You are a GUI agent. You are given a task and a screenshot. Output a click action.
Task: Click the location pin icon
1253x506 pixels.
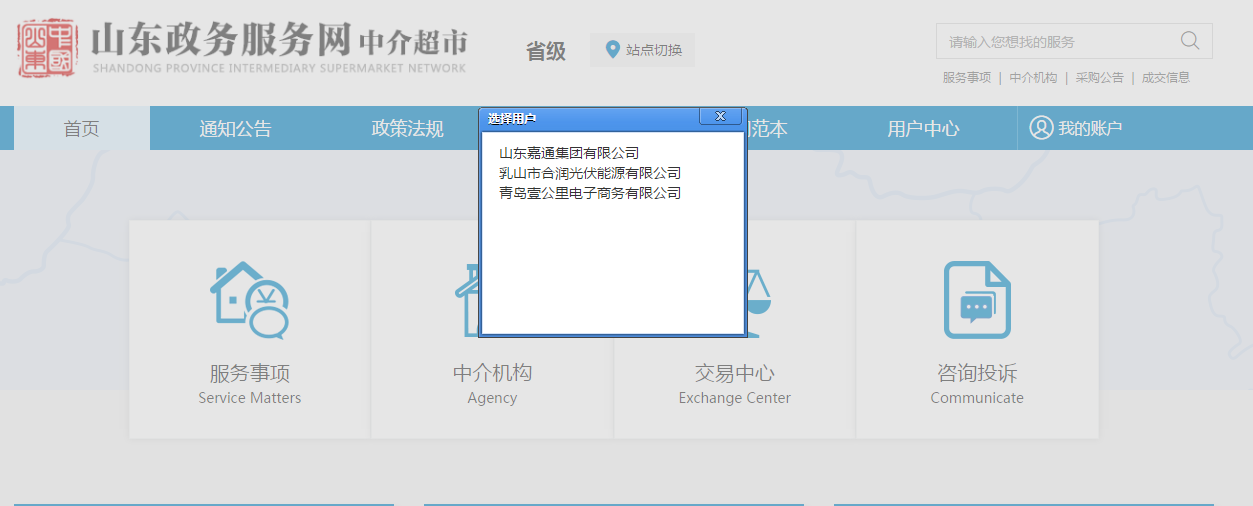(612, 49)
